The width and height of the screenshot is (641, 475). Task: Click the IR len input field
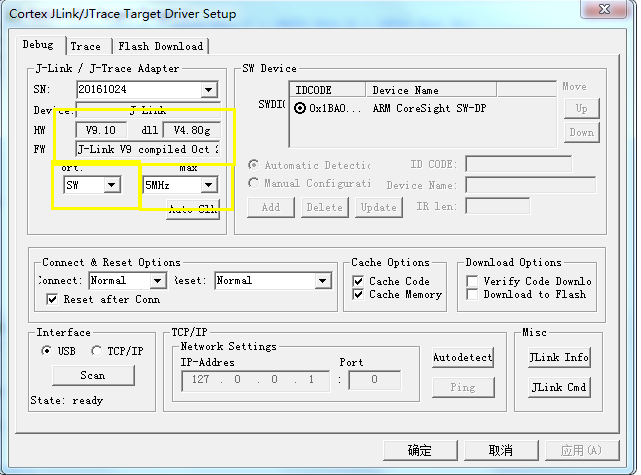(x=498, y=206)
